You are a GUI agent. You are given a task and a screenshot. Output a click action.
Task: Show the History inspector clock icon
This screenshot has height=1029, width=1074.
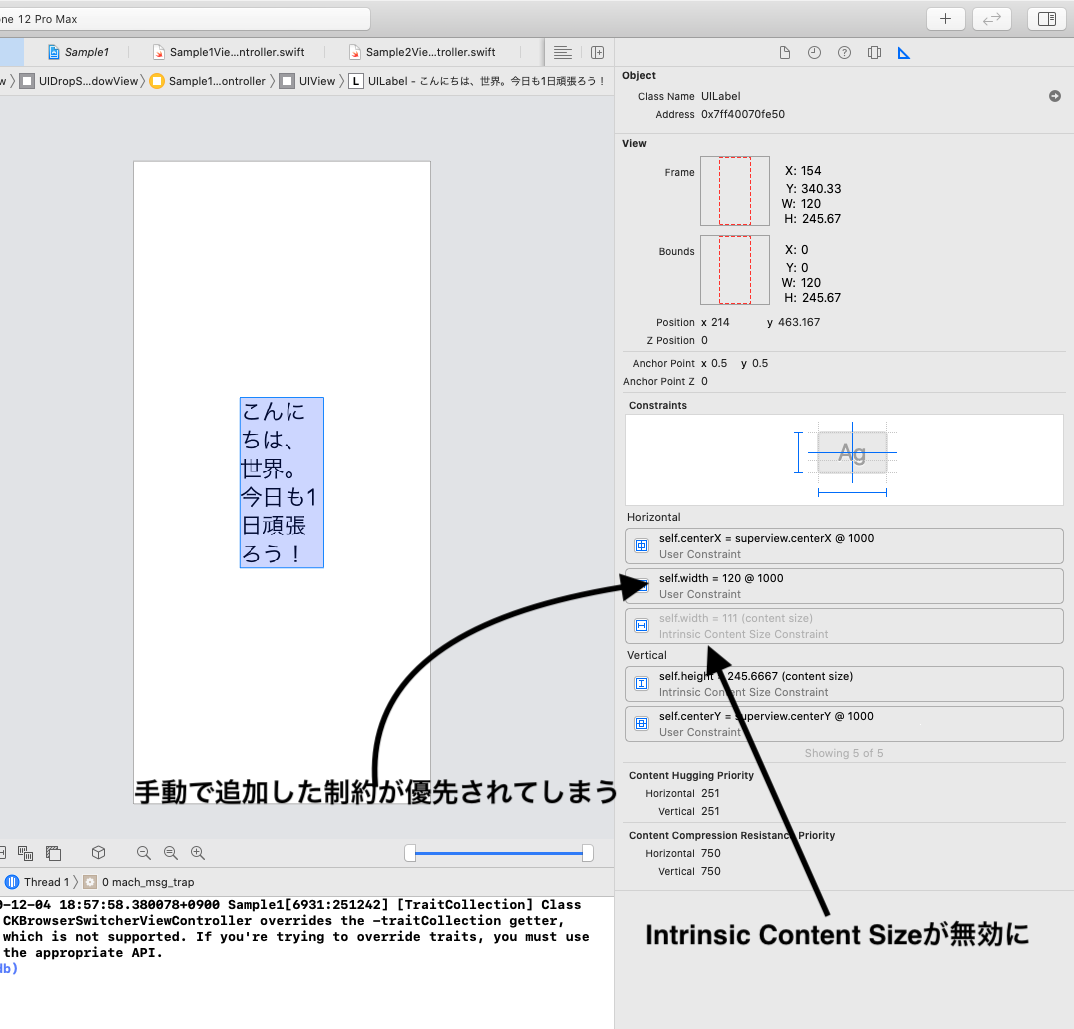[x=814, y=53]
